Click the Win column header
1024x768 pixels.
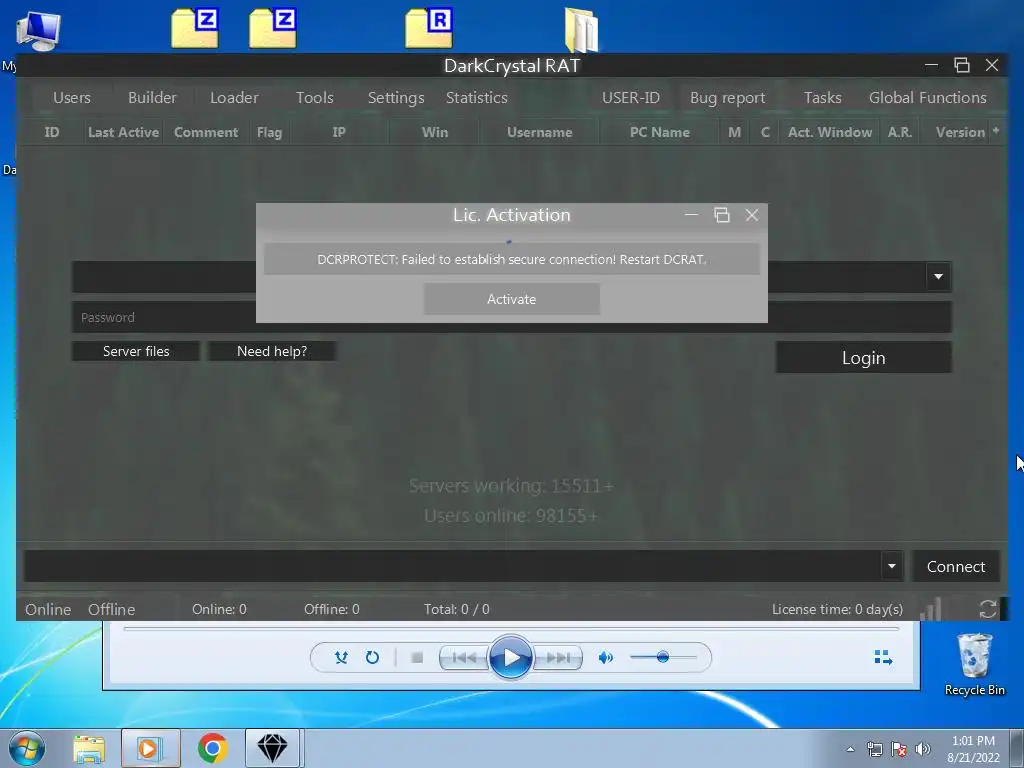click(x=435, y=132)
